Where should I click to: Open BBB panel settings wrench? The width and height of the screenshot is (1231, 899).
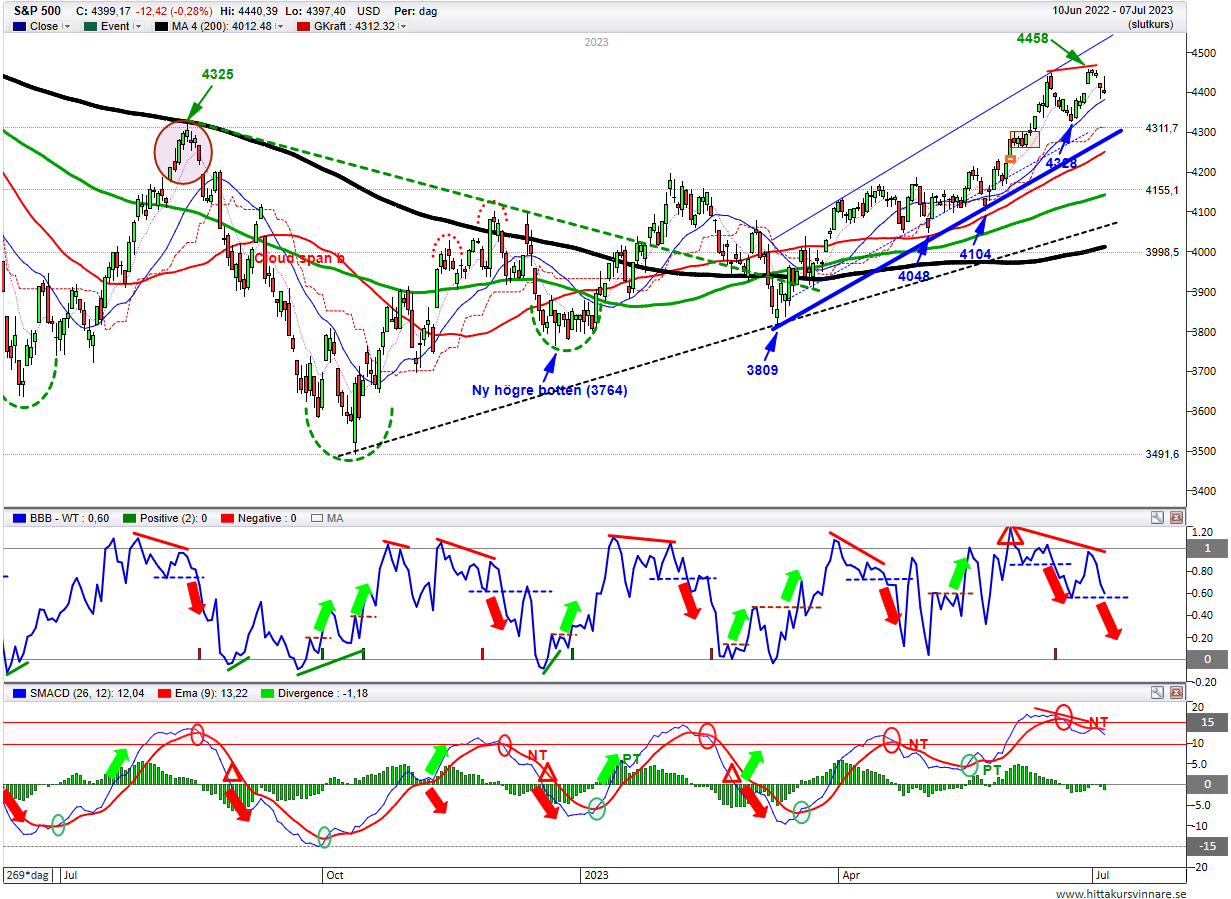1158,518
